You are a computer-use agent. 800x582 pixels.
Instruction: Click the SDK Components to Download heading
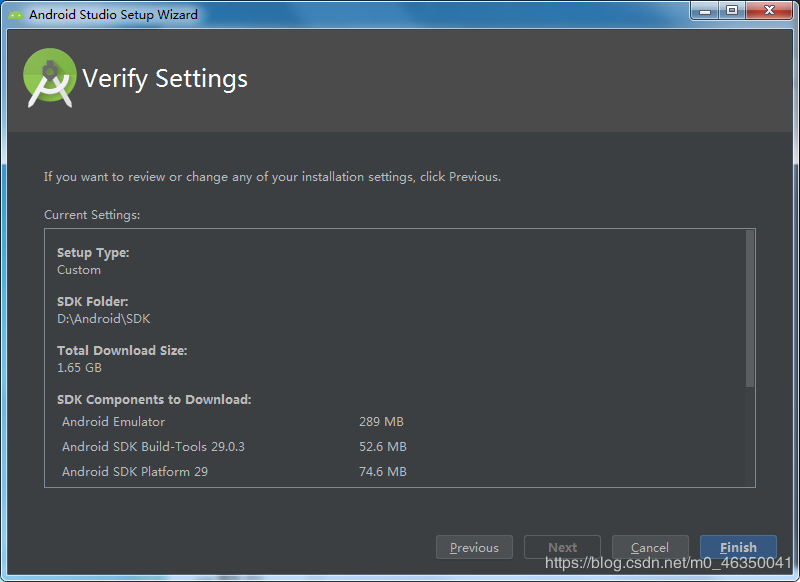coord(154,399)
